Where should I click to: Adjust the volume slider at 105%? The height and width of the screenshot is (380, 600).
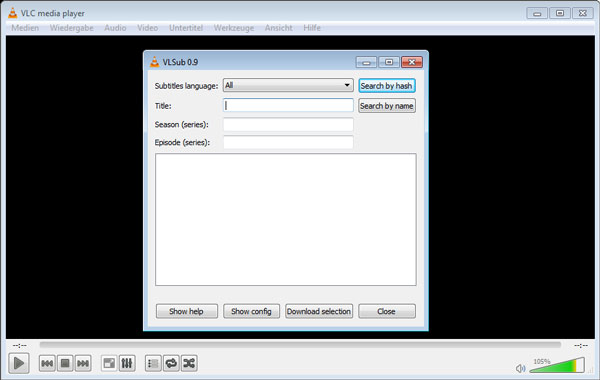click(558, 365)
